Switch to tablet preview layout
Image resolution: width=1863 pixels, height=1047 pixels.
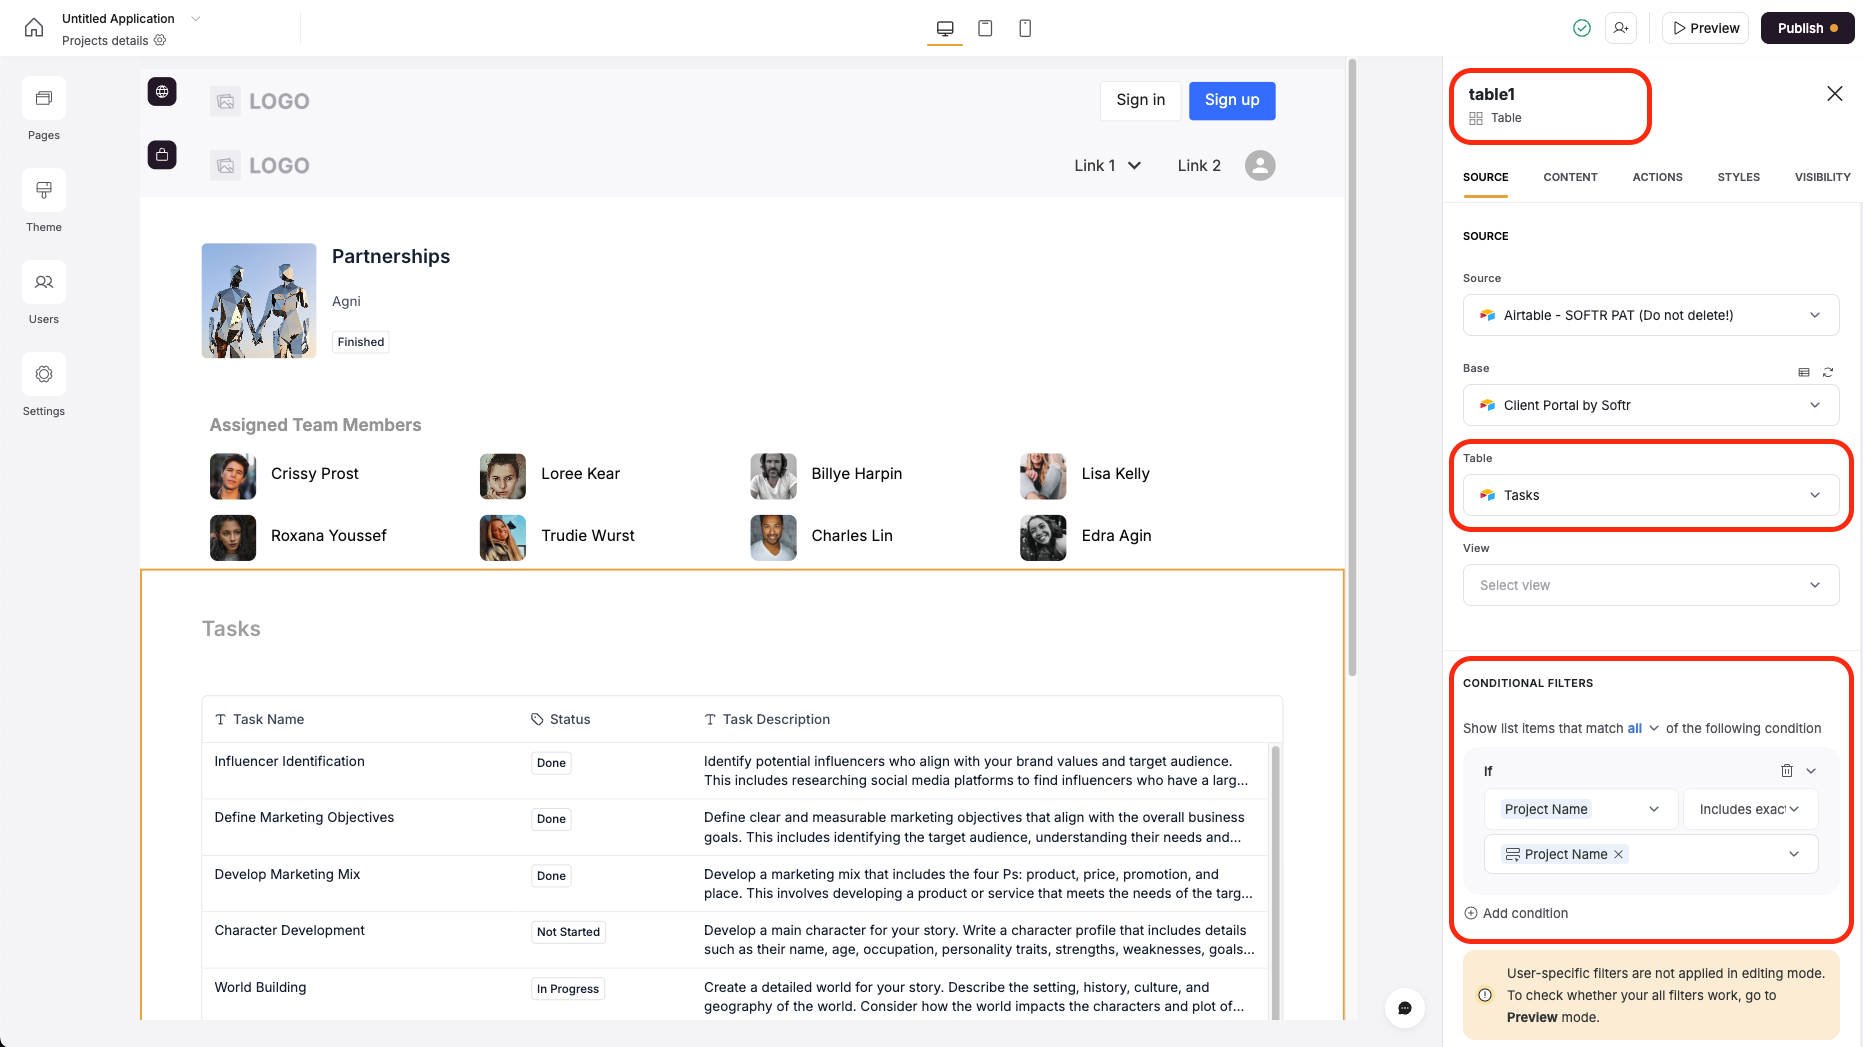985,28
